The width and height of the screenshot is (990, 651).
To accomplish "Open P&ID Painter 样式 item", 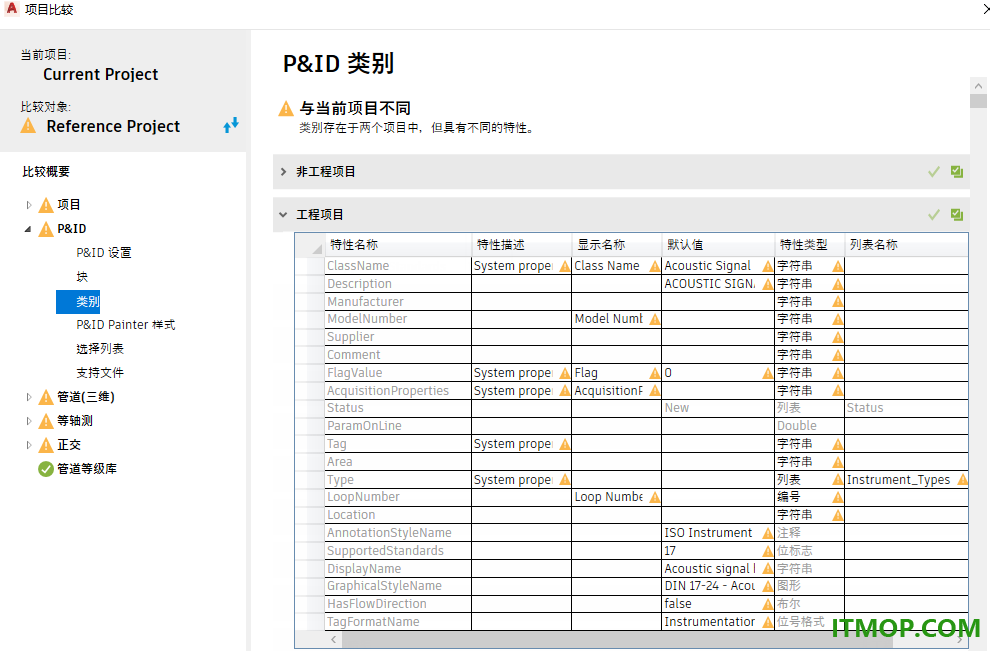I will tap(126, 325).
